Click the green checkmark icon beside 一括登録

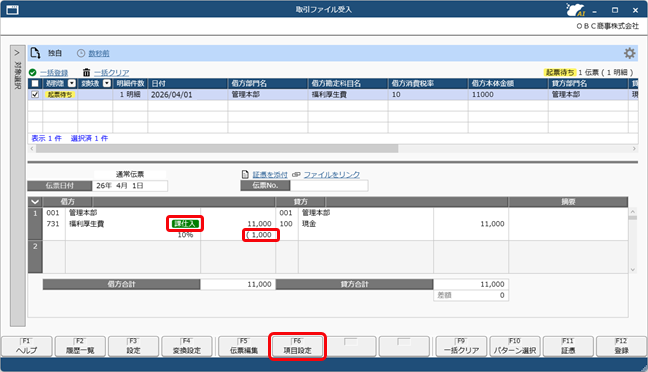coord(33,73)
